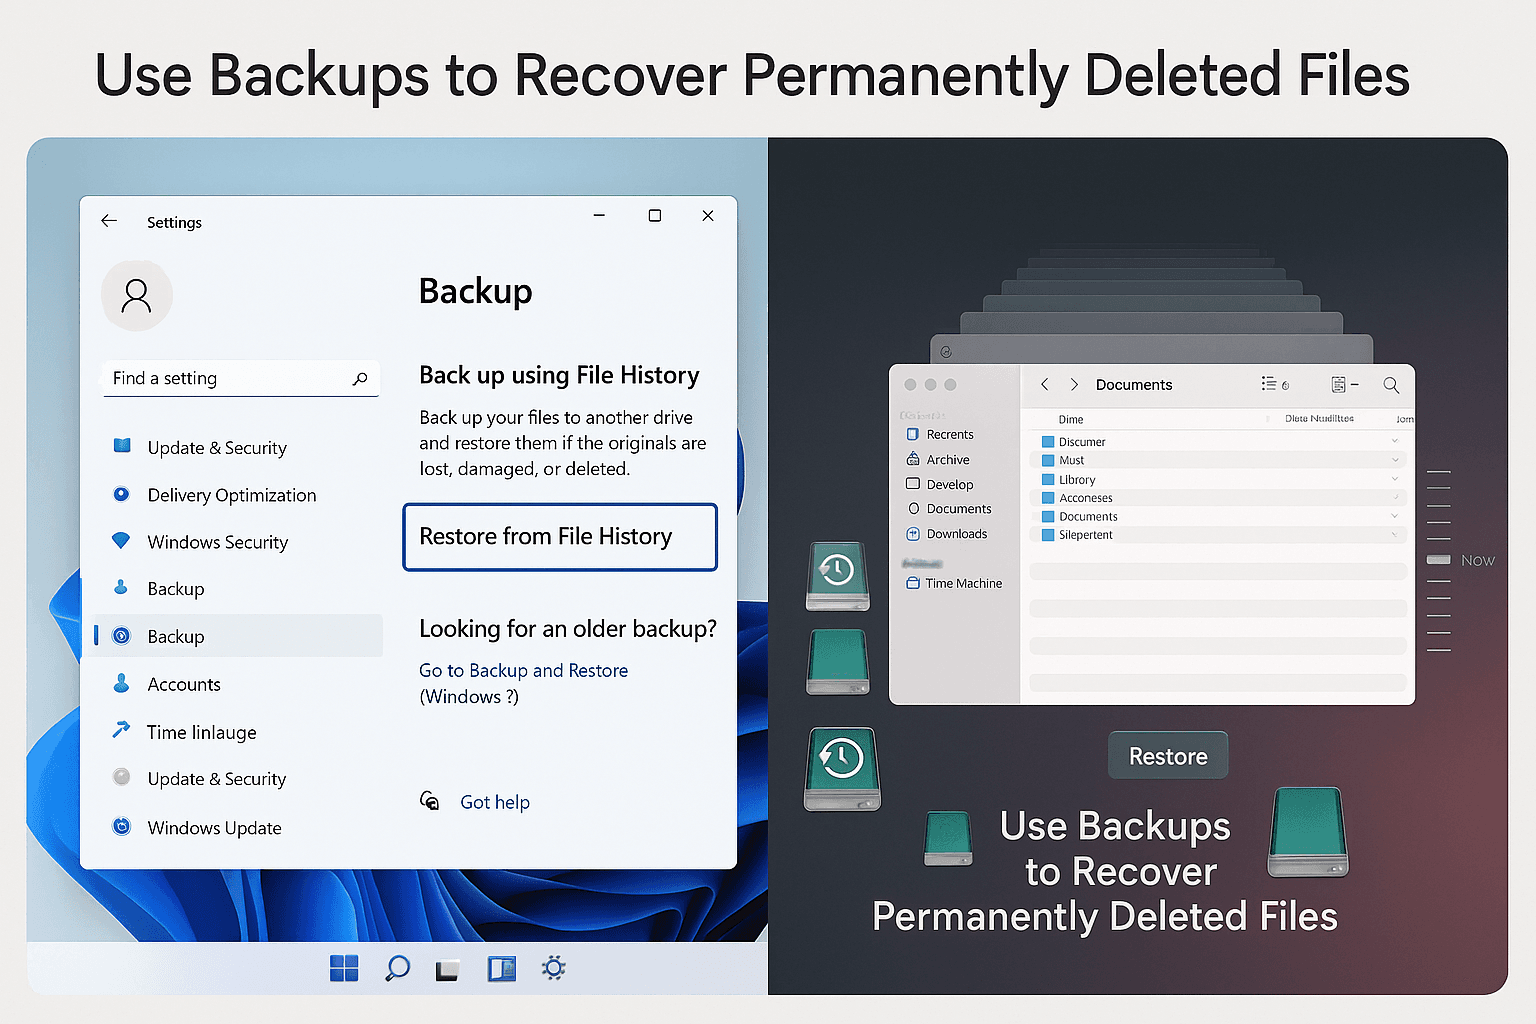Open the user account avatar in Settings
This screenshot has height=1024, width=1536.
(137, 296)
